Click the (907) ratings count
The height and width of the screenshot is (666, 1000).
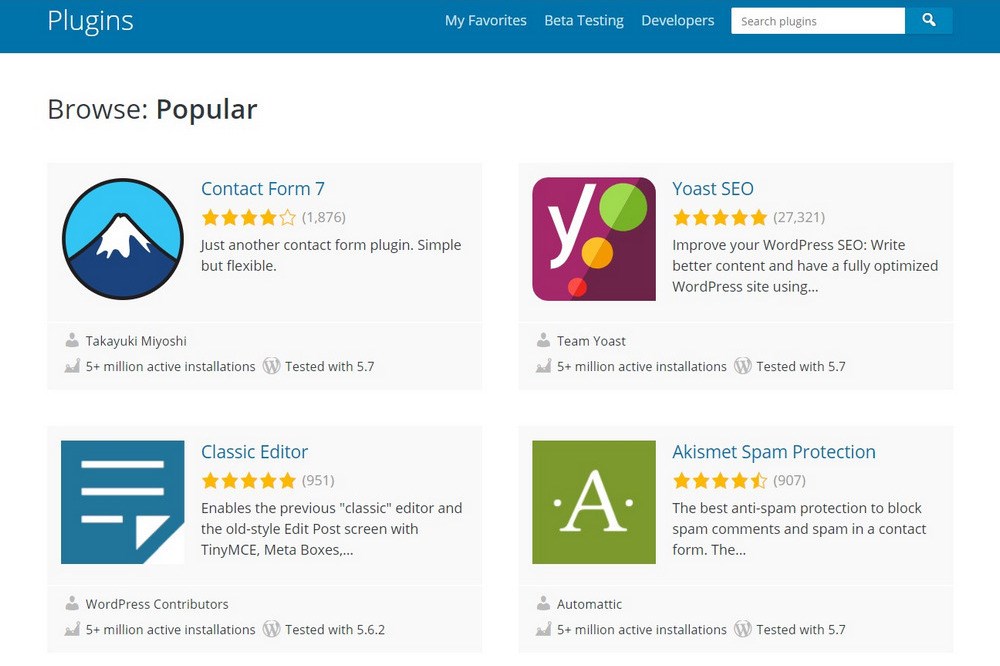pos(790,480)
